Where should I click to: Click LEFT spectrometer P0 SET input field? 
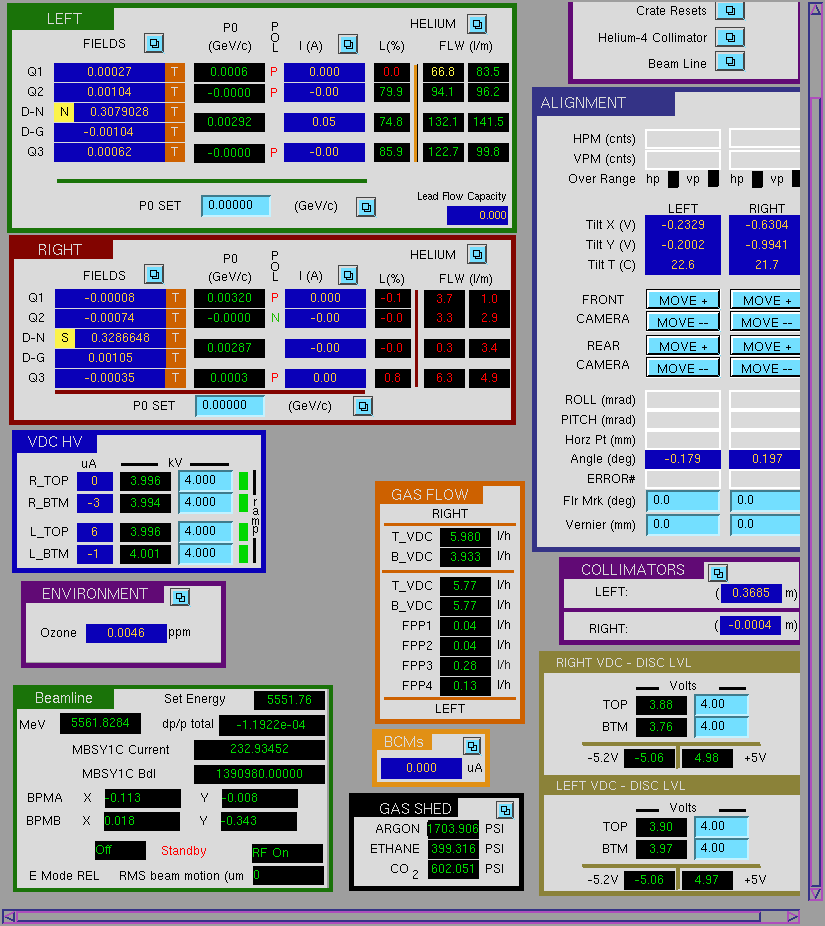tap(236, 206)
